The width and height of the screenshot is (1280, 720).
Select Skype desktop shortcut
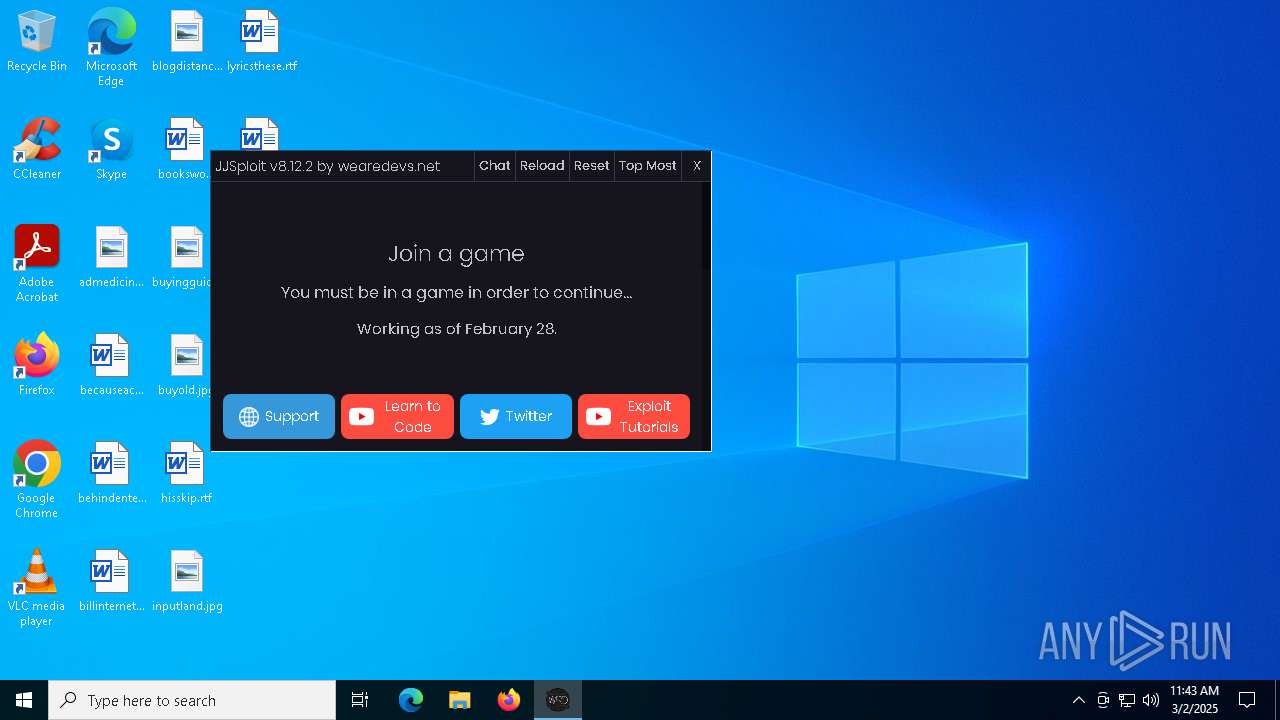(x=111, y=150)
